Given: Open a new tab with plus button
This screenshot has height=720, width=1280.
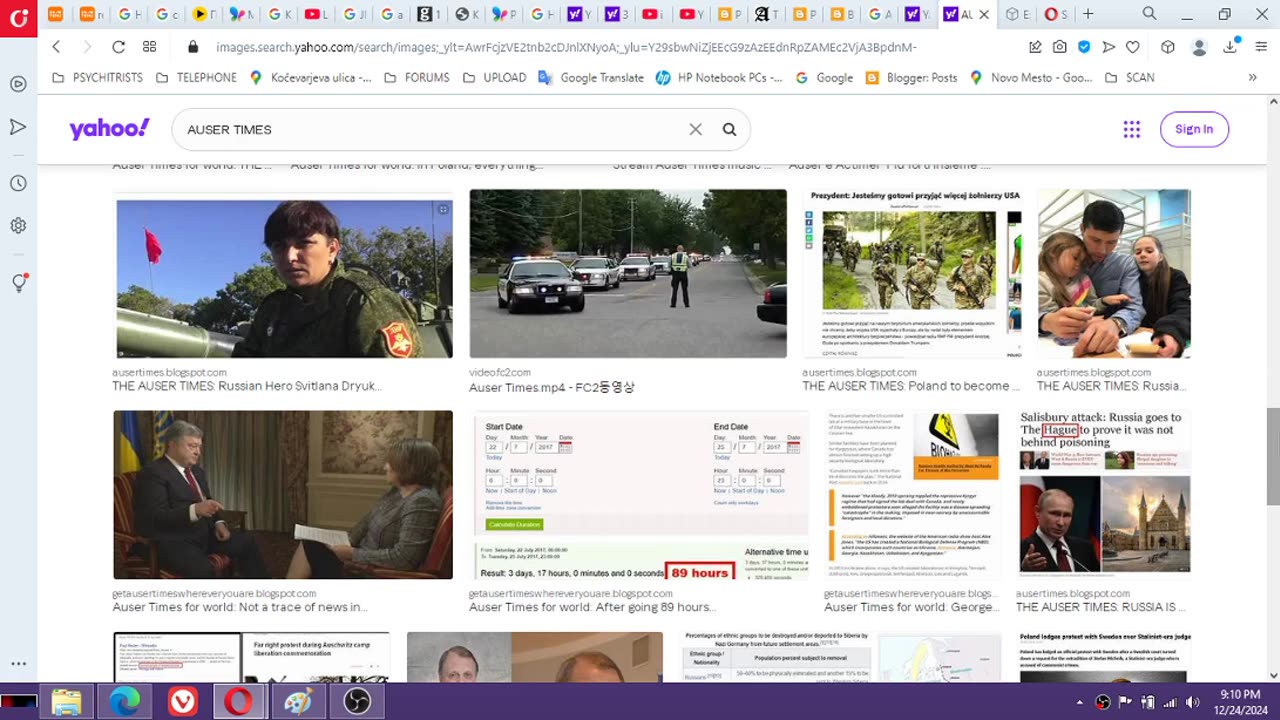Looking at the screenshot, I should 1088,14.
